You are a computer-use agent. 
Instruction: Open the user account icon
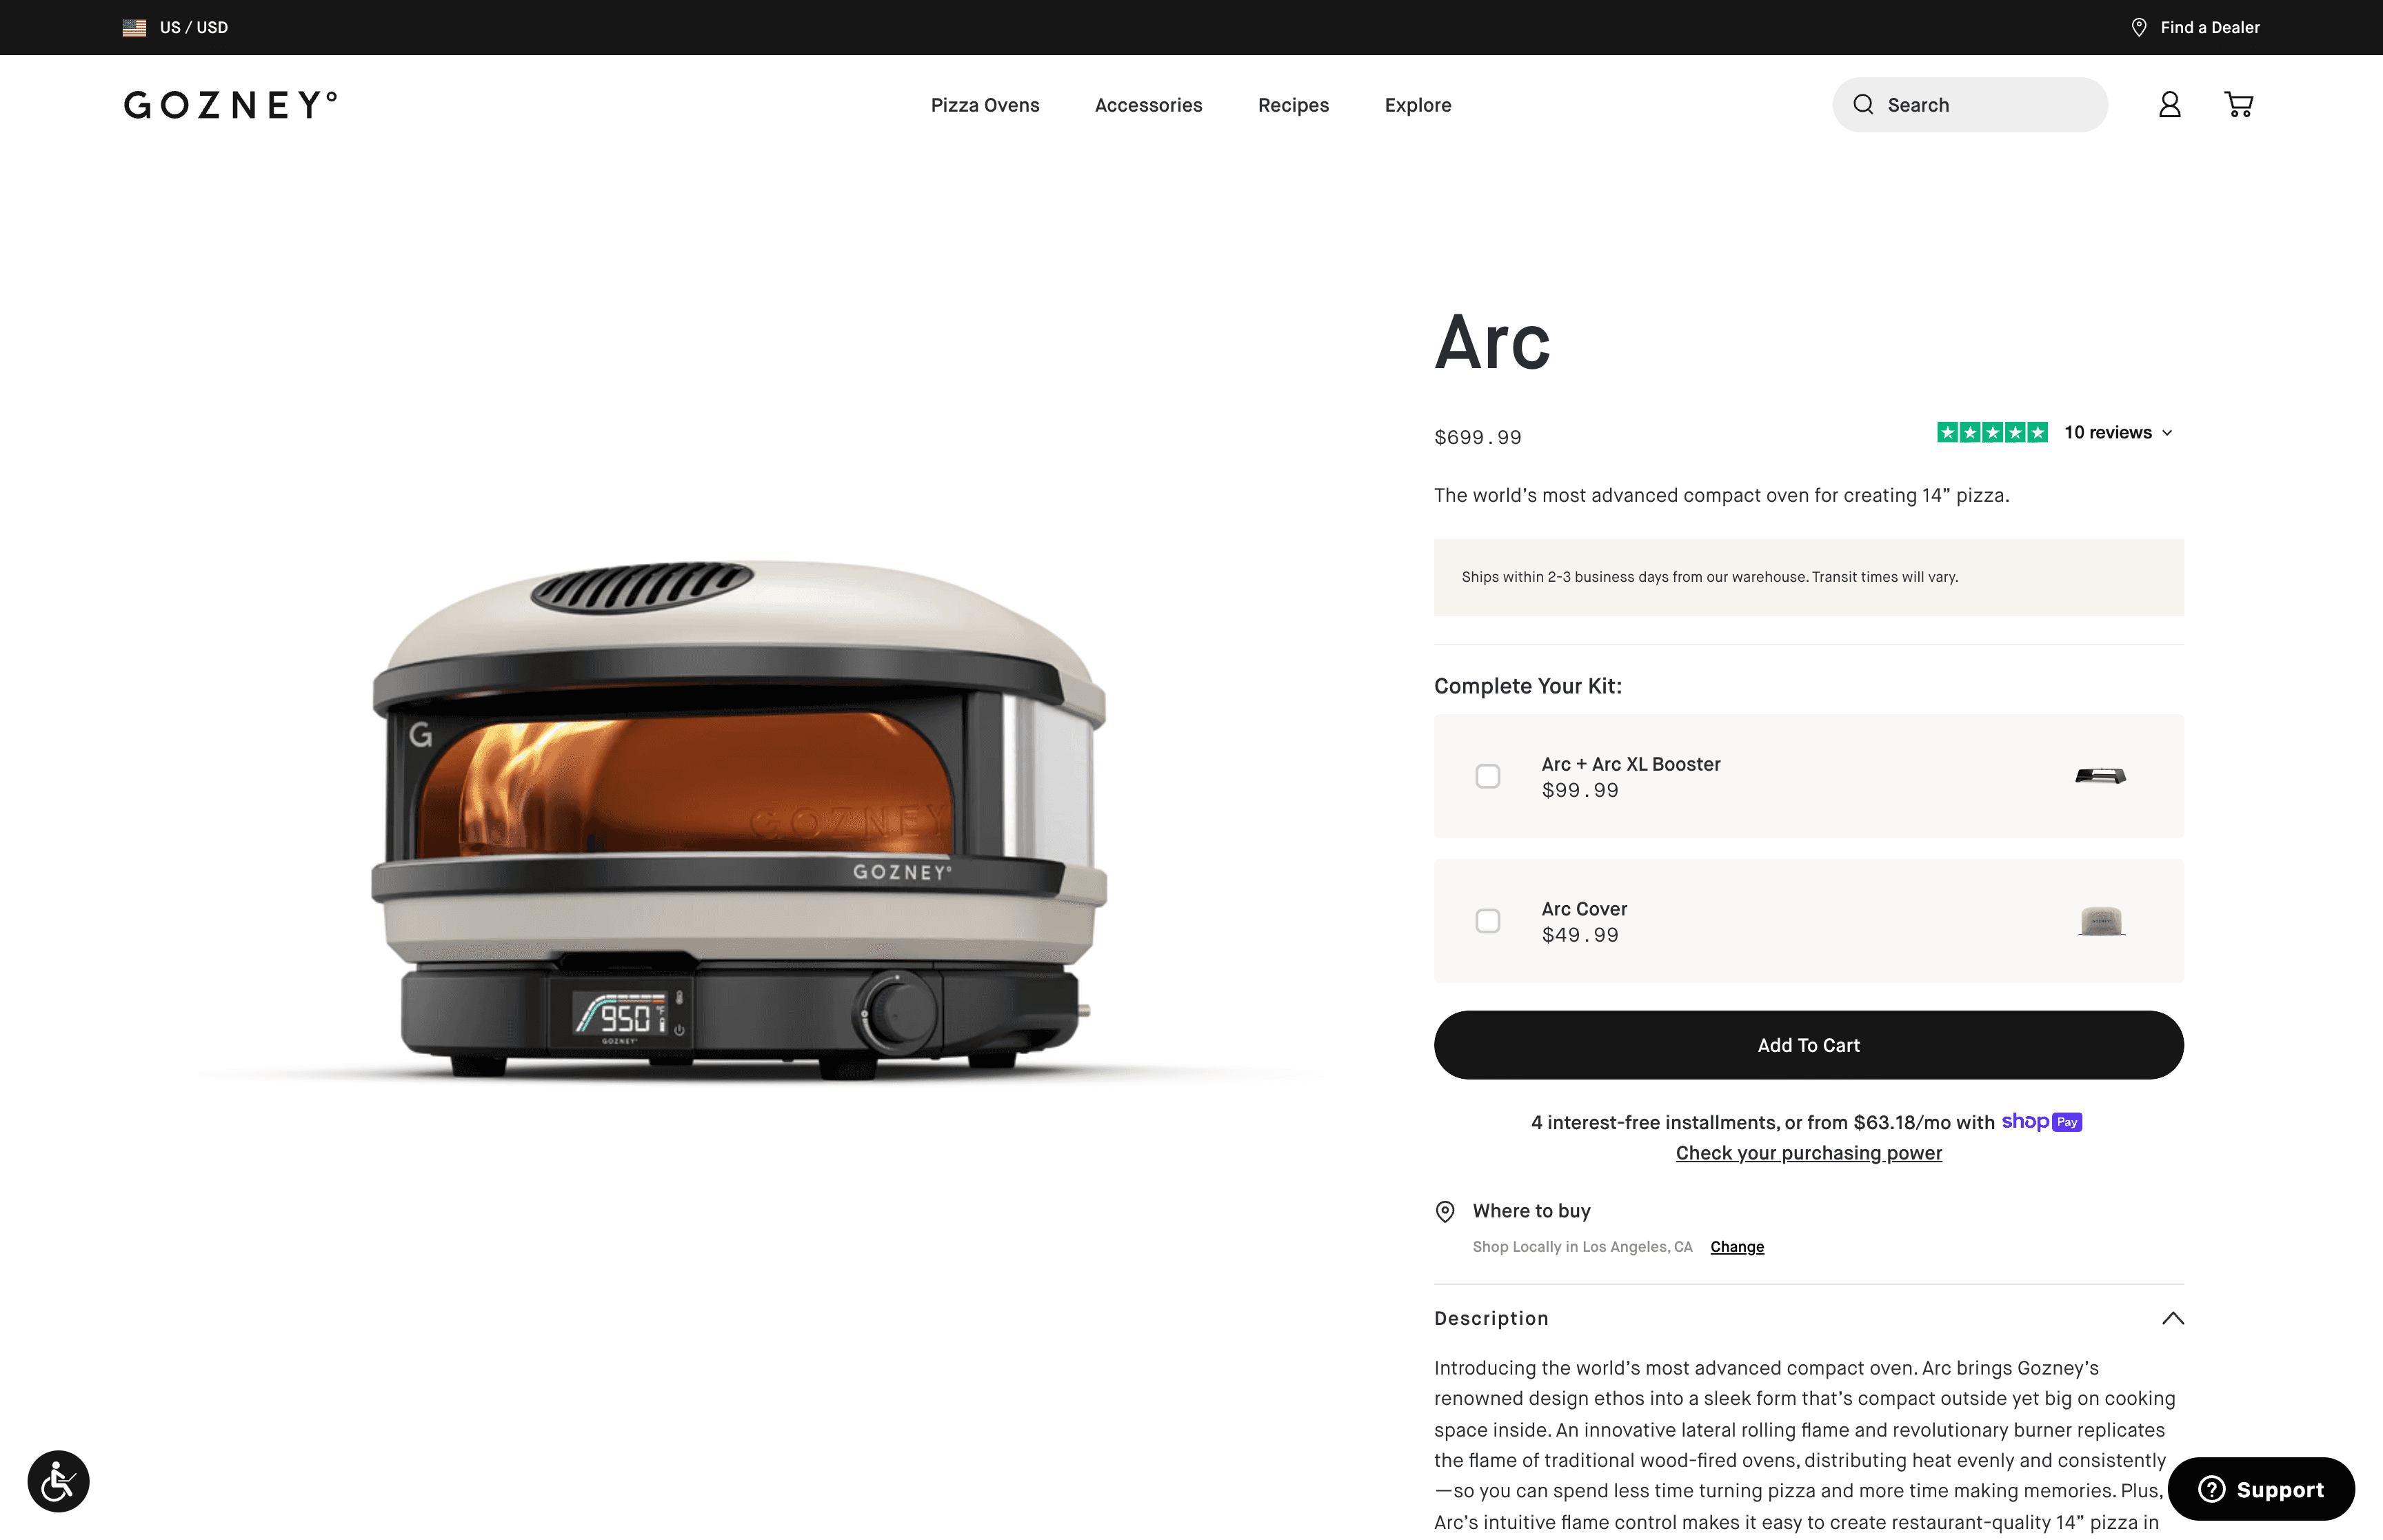click(2169, 105)
